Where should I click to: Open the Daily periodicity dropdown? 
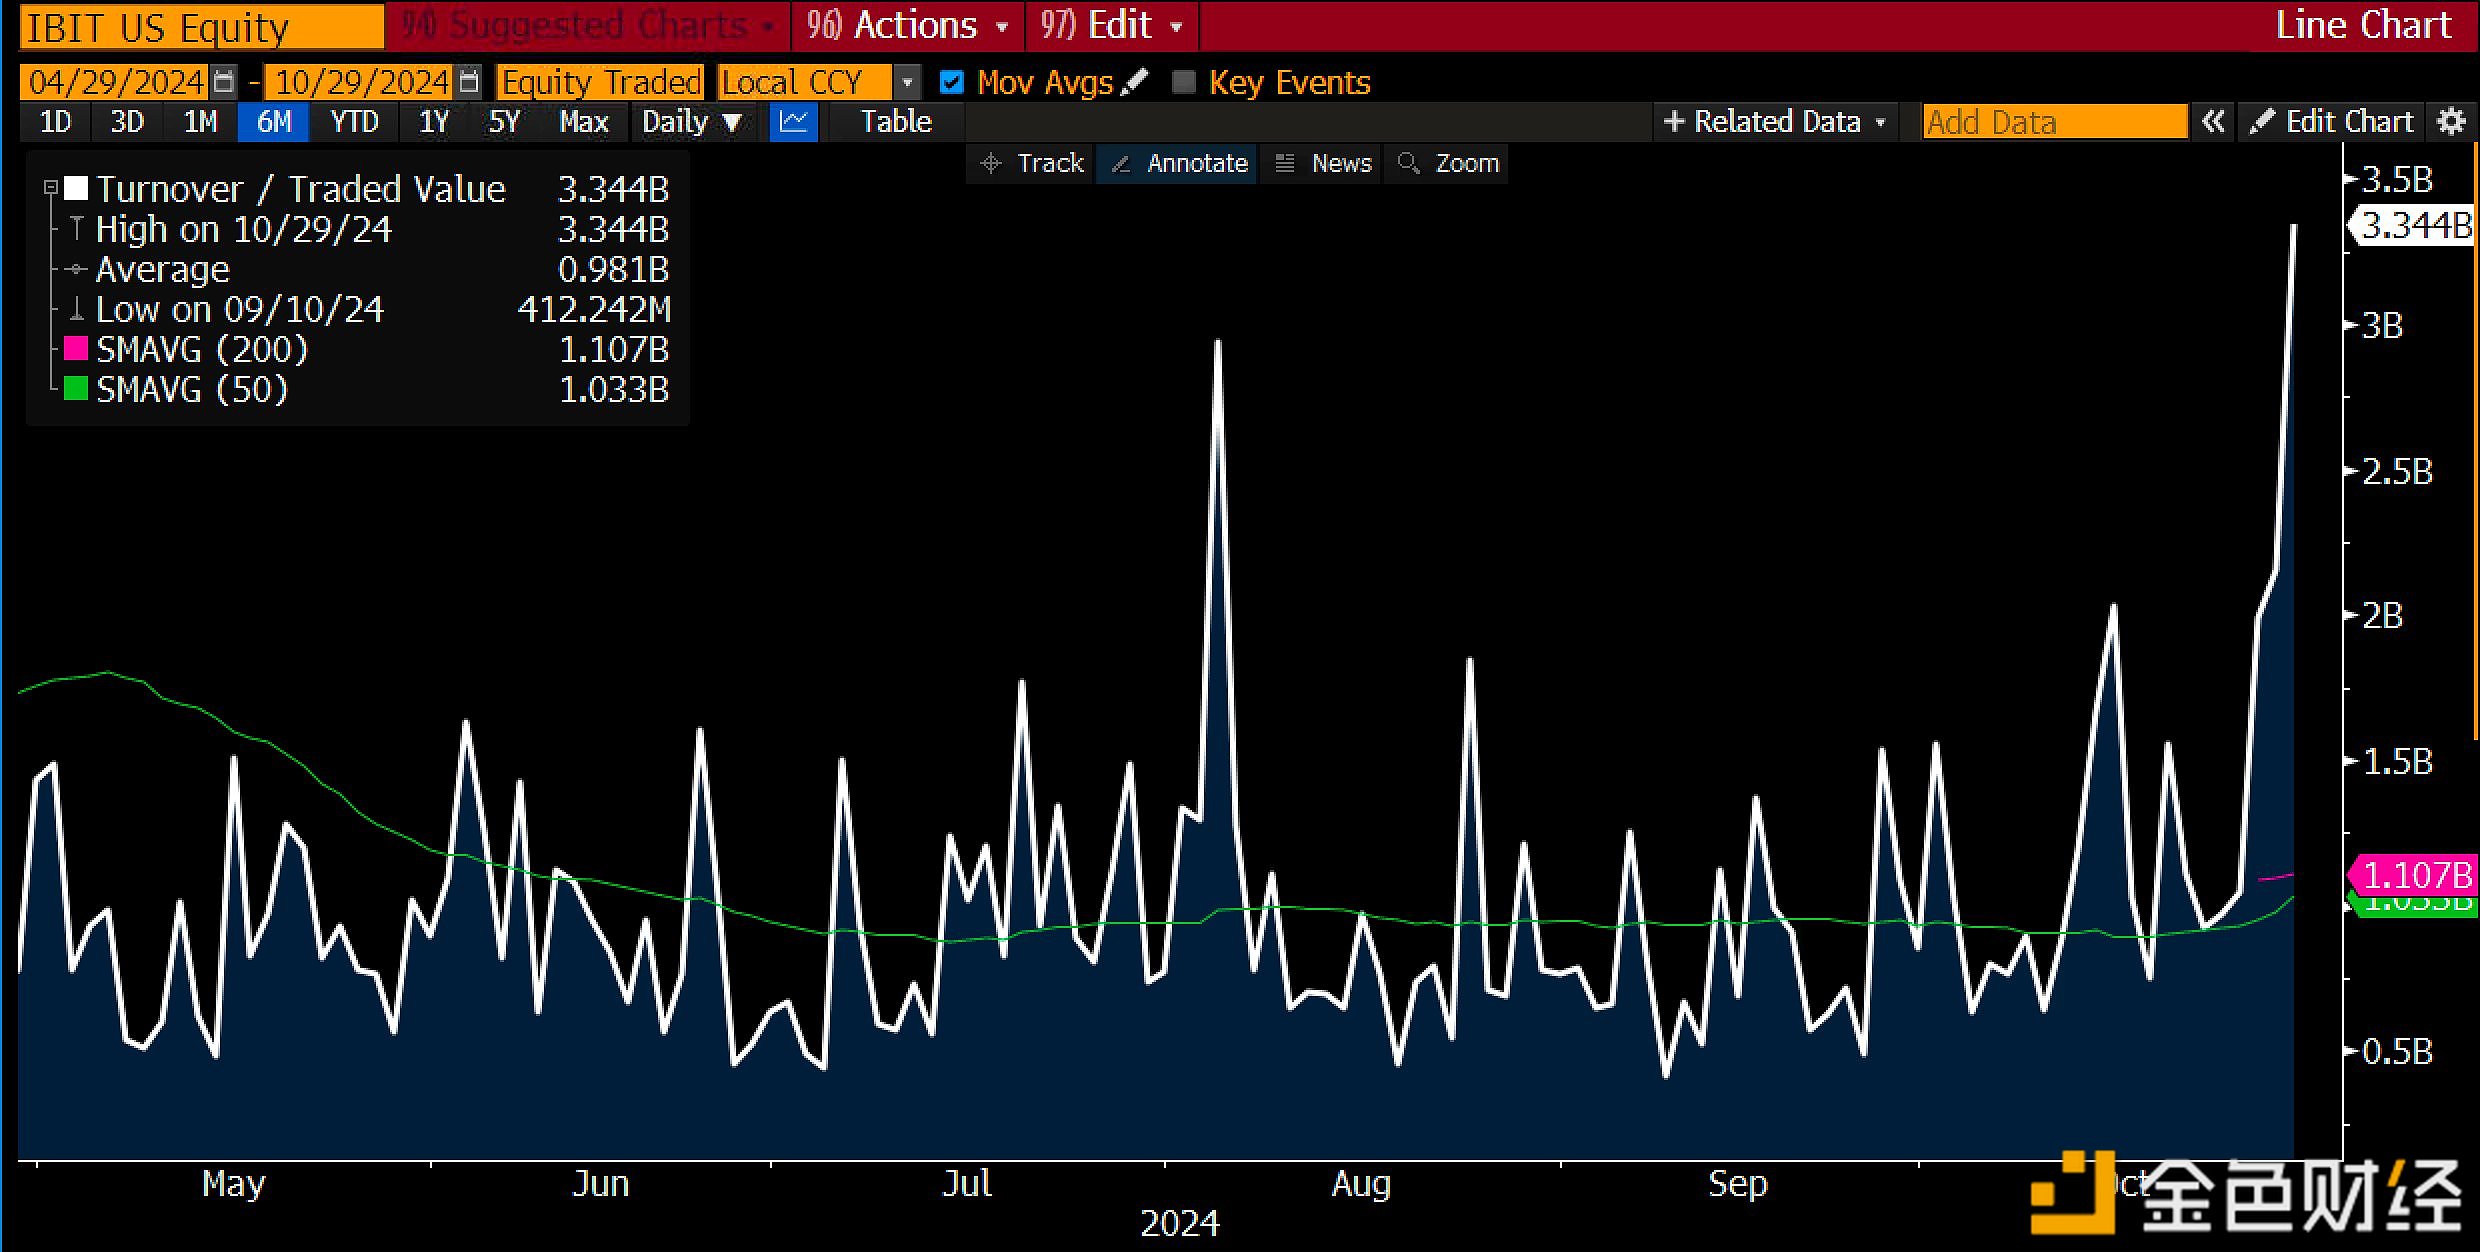(x=693, y=122)
